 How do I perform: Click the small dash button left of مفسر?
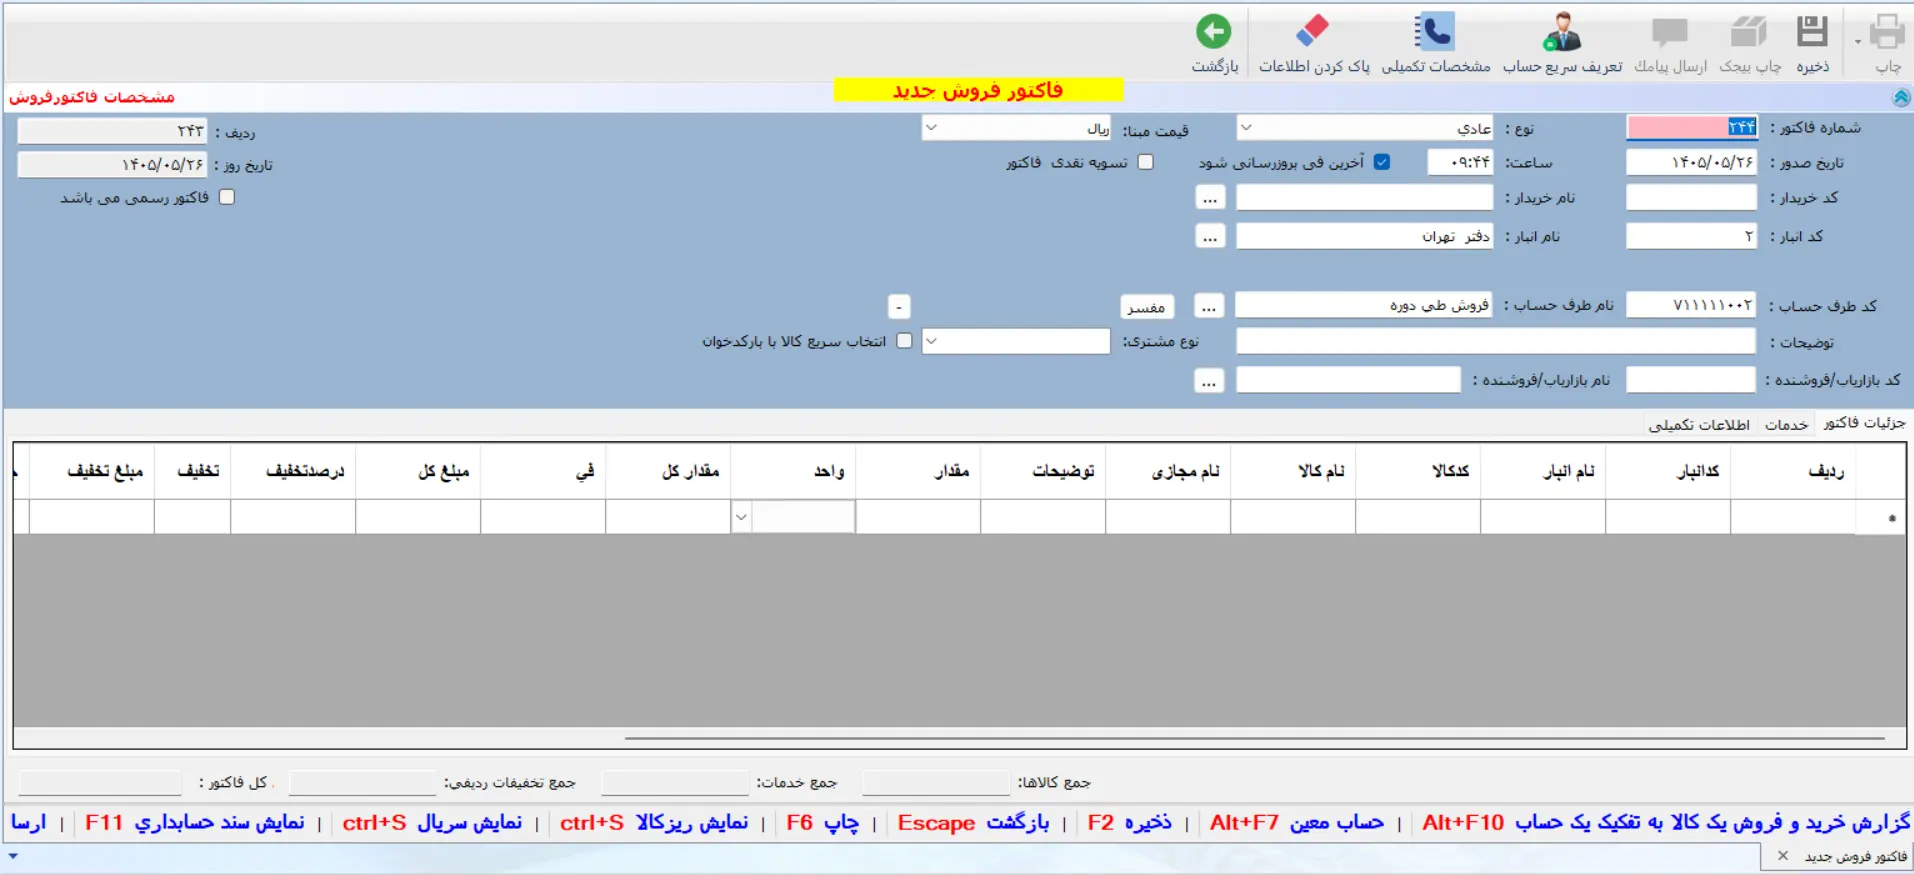(899, 306)
